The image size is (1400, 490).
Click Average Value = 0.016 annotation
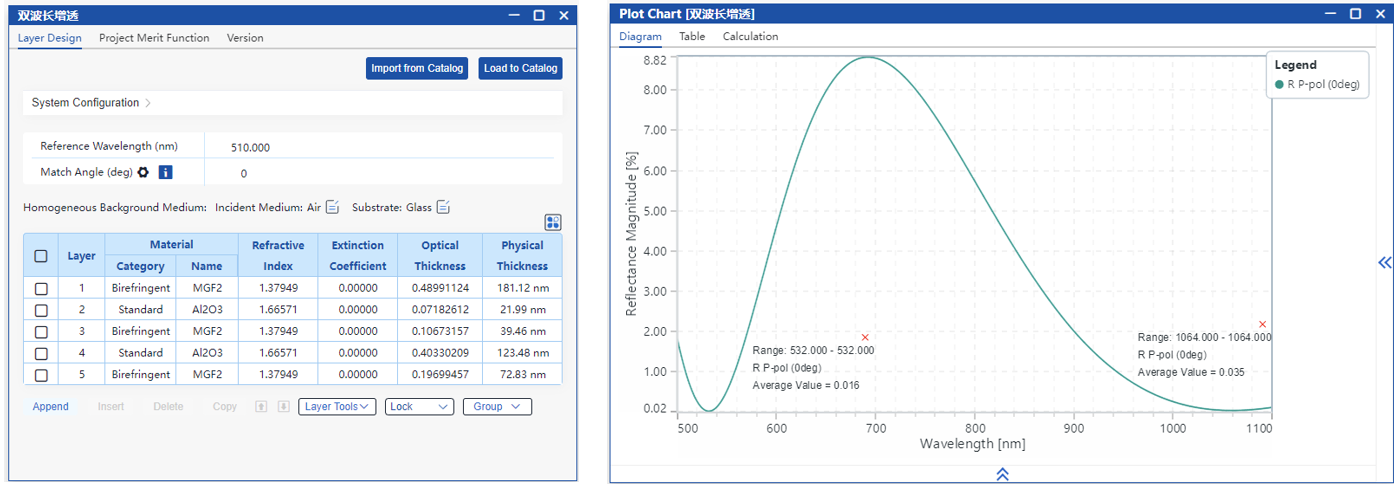click(806, 385)
